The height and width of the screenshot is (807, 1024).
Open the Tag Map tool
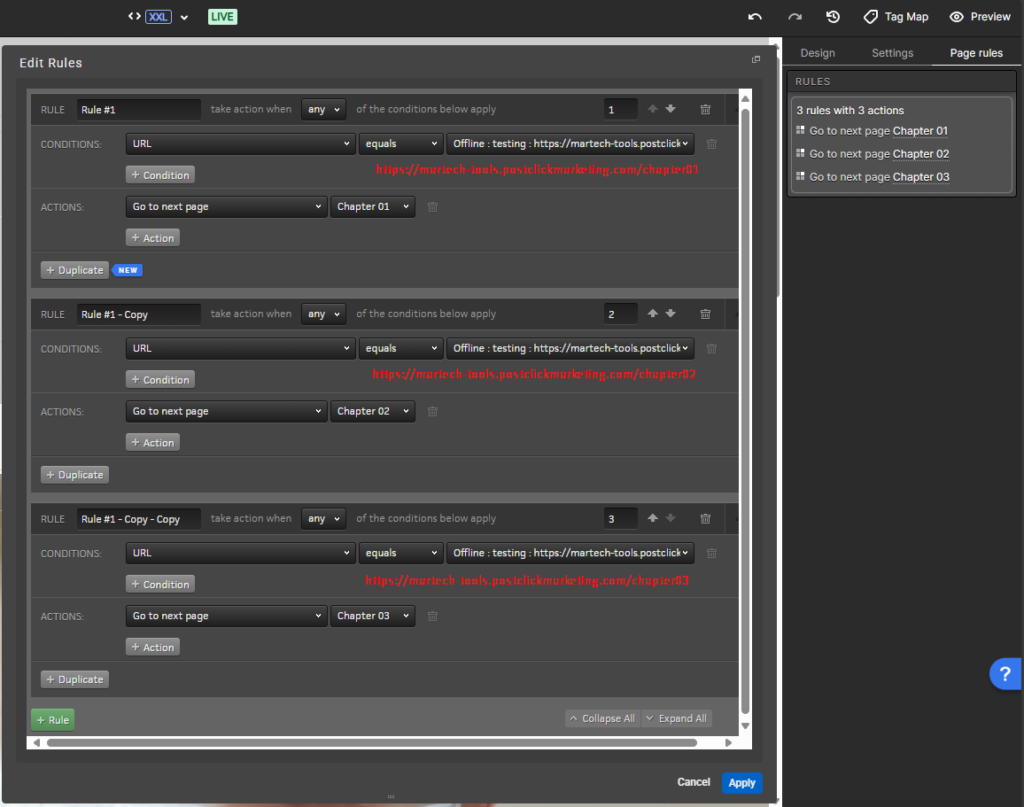pos(896,17)
